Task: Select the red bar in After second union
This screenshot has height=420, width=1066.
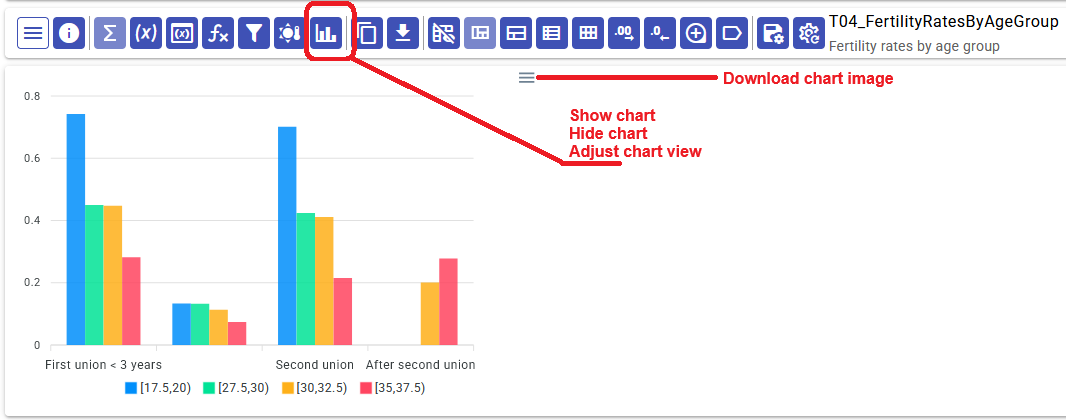Action: pos(448,302)
